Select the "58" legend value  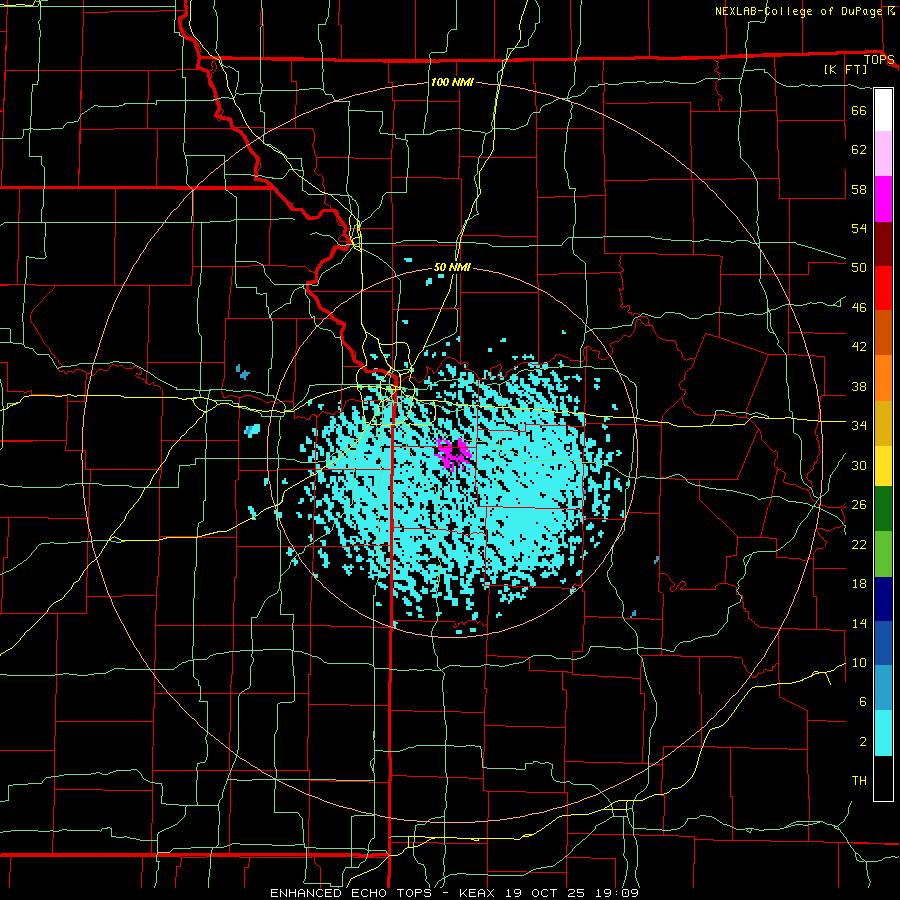(x=859, y=189)
